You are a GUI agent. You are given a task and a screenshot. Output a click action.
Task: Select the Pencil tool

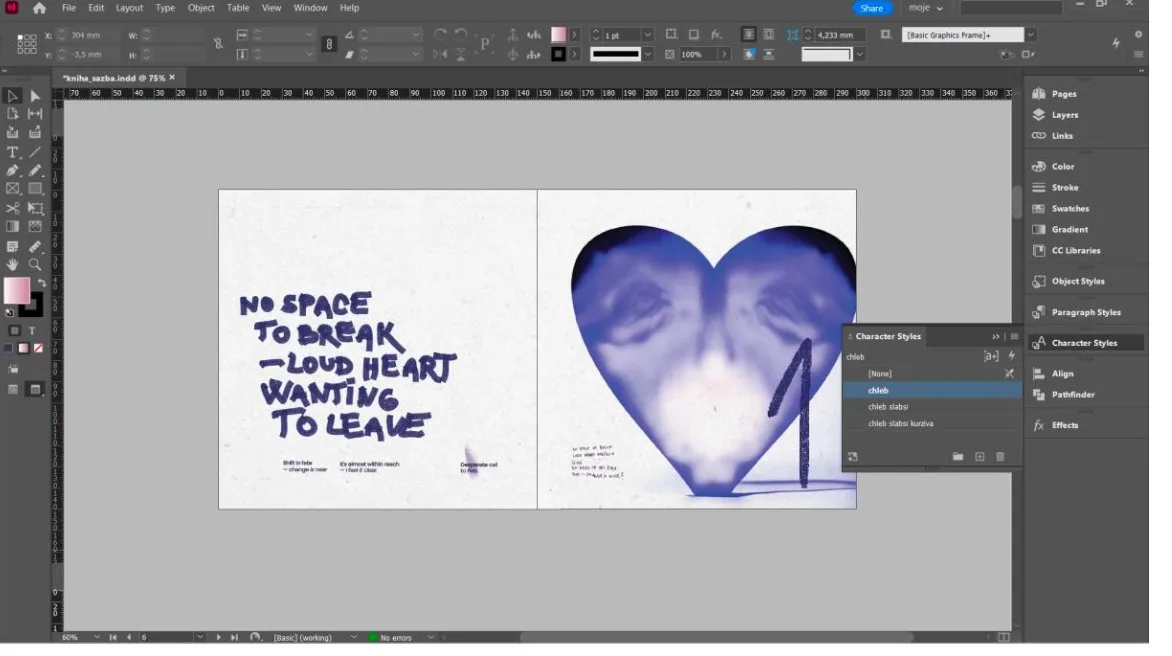point(35,170)
